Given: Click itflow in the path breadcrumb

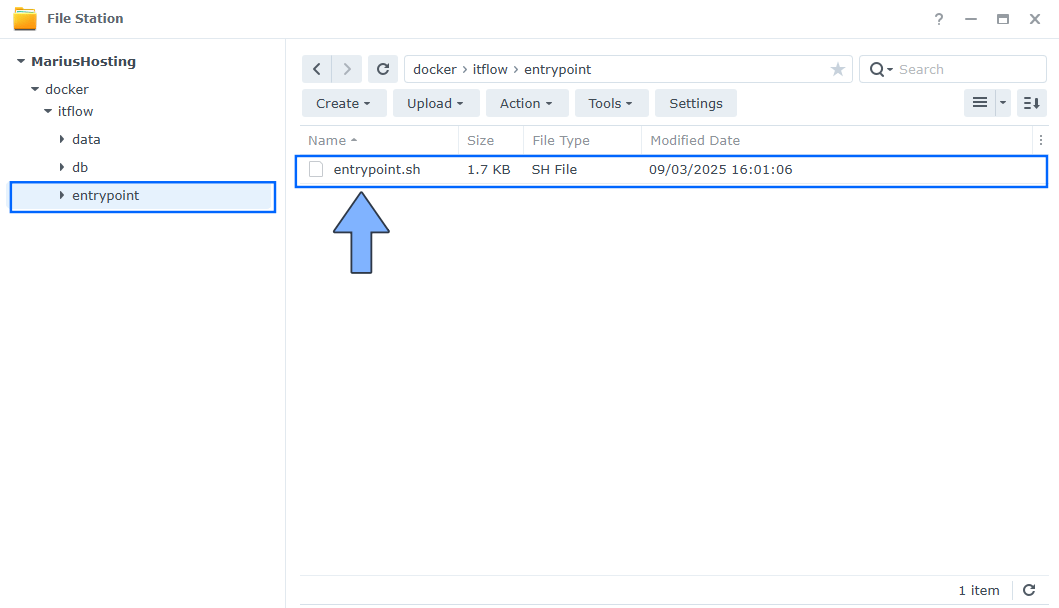Looking at the screenshot, I should (490, 70).
